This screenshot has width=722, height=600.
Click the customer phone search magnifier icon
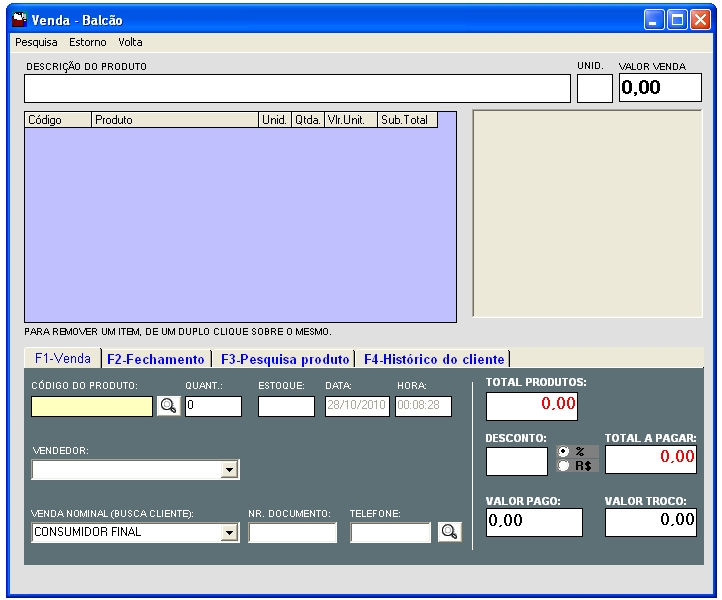click(x=450, y=532)
